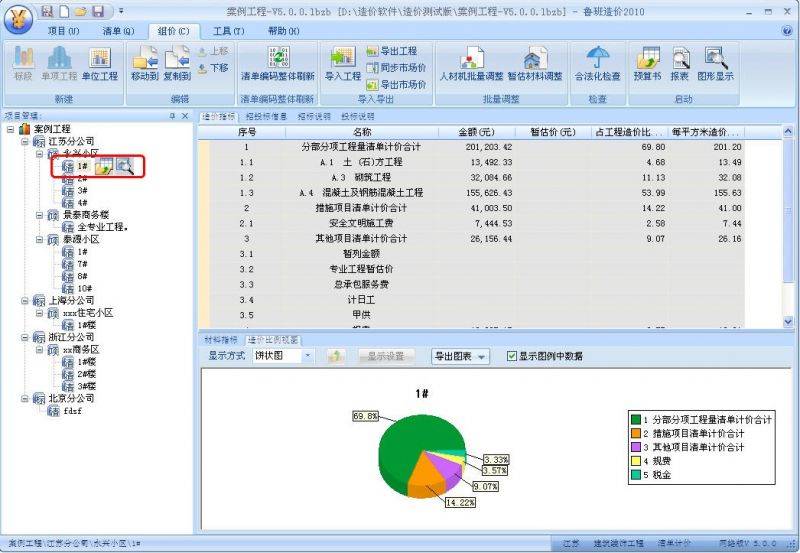The width and height of the screenshot is (800, 553).
Task: Select the 造价指标 panel tab
Action: 219,116
